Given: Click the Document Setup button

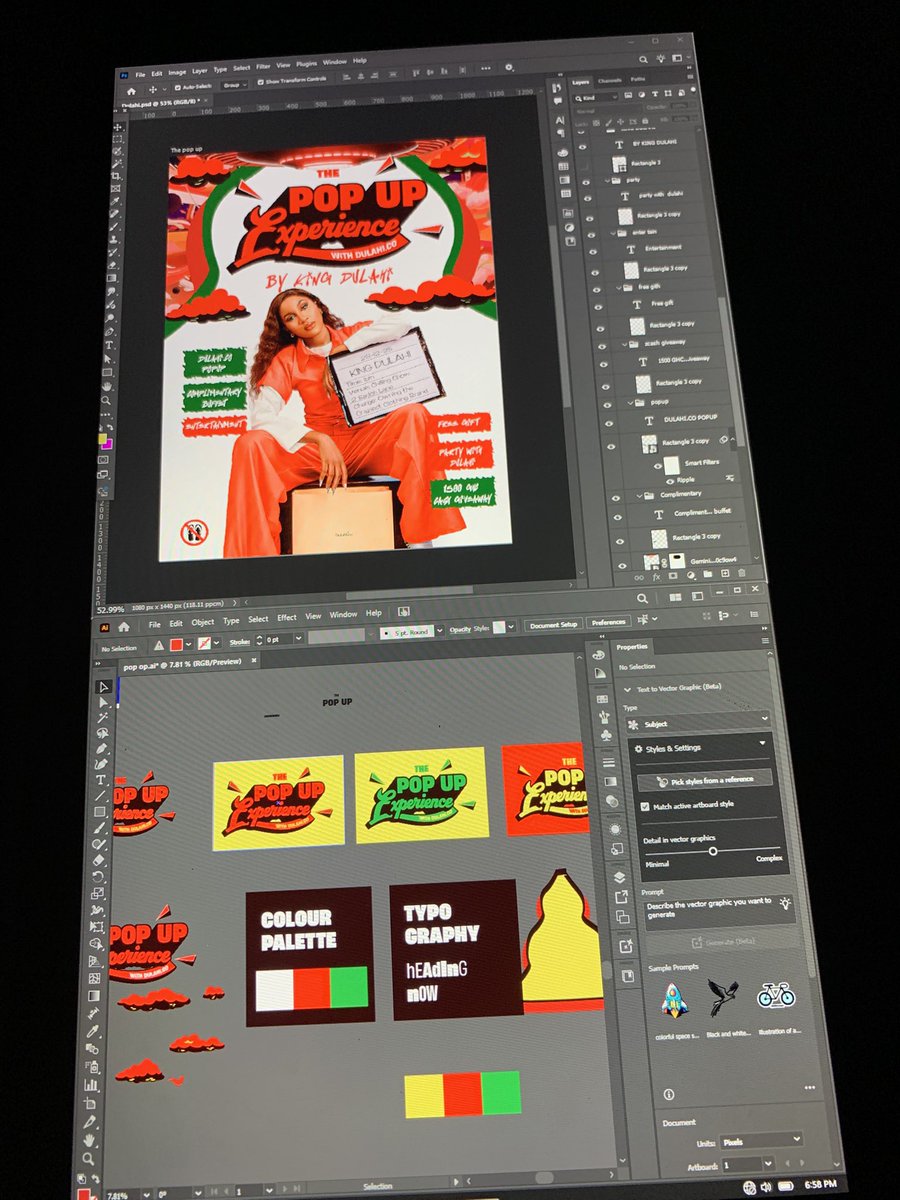Looking at the screenshot, I should tap(553, 624).
